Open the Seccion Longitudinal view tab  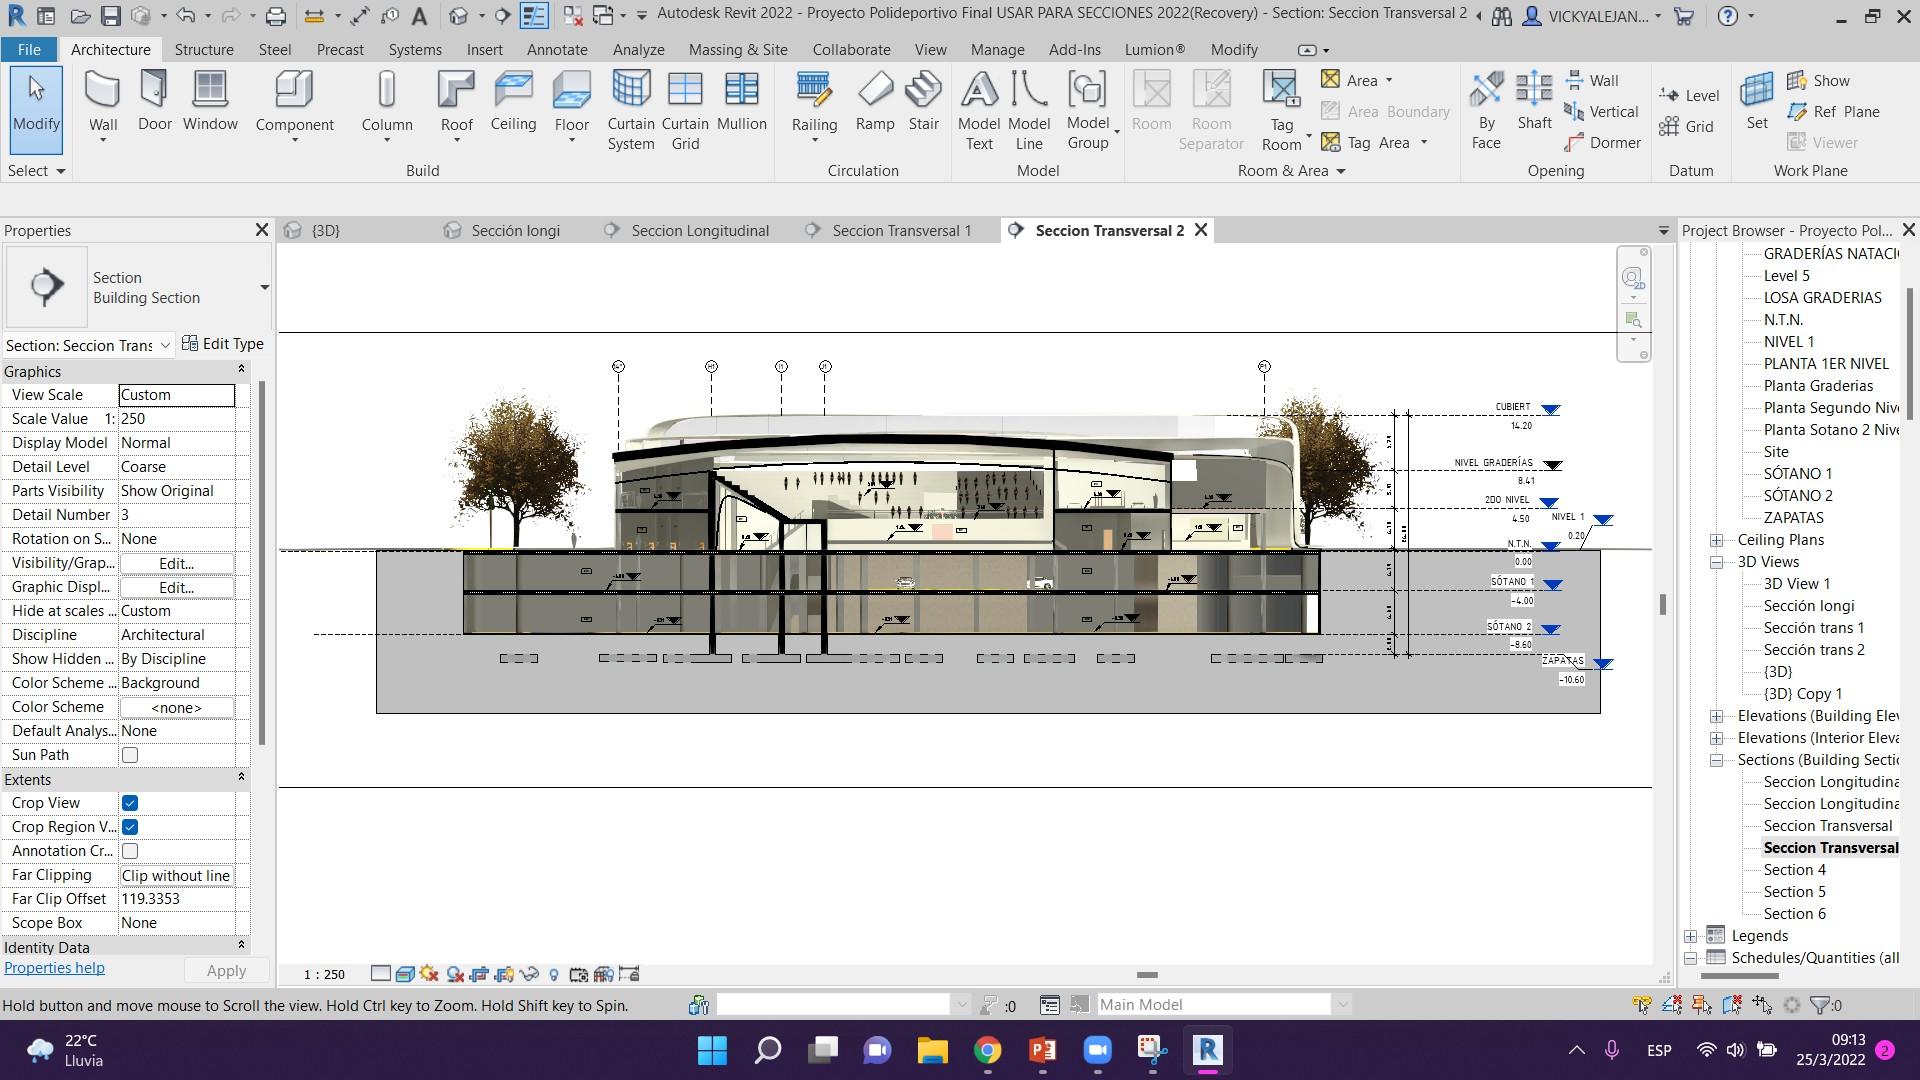point(699,230)
